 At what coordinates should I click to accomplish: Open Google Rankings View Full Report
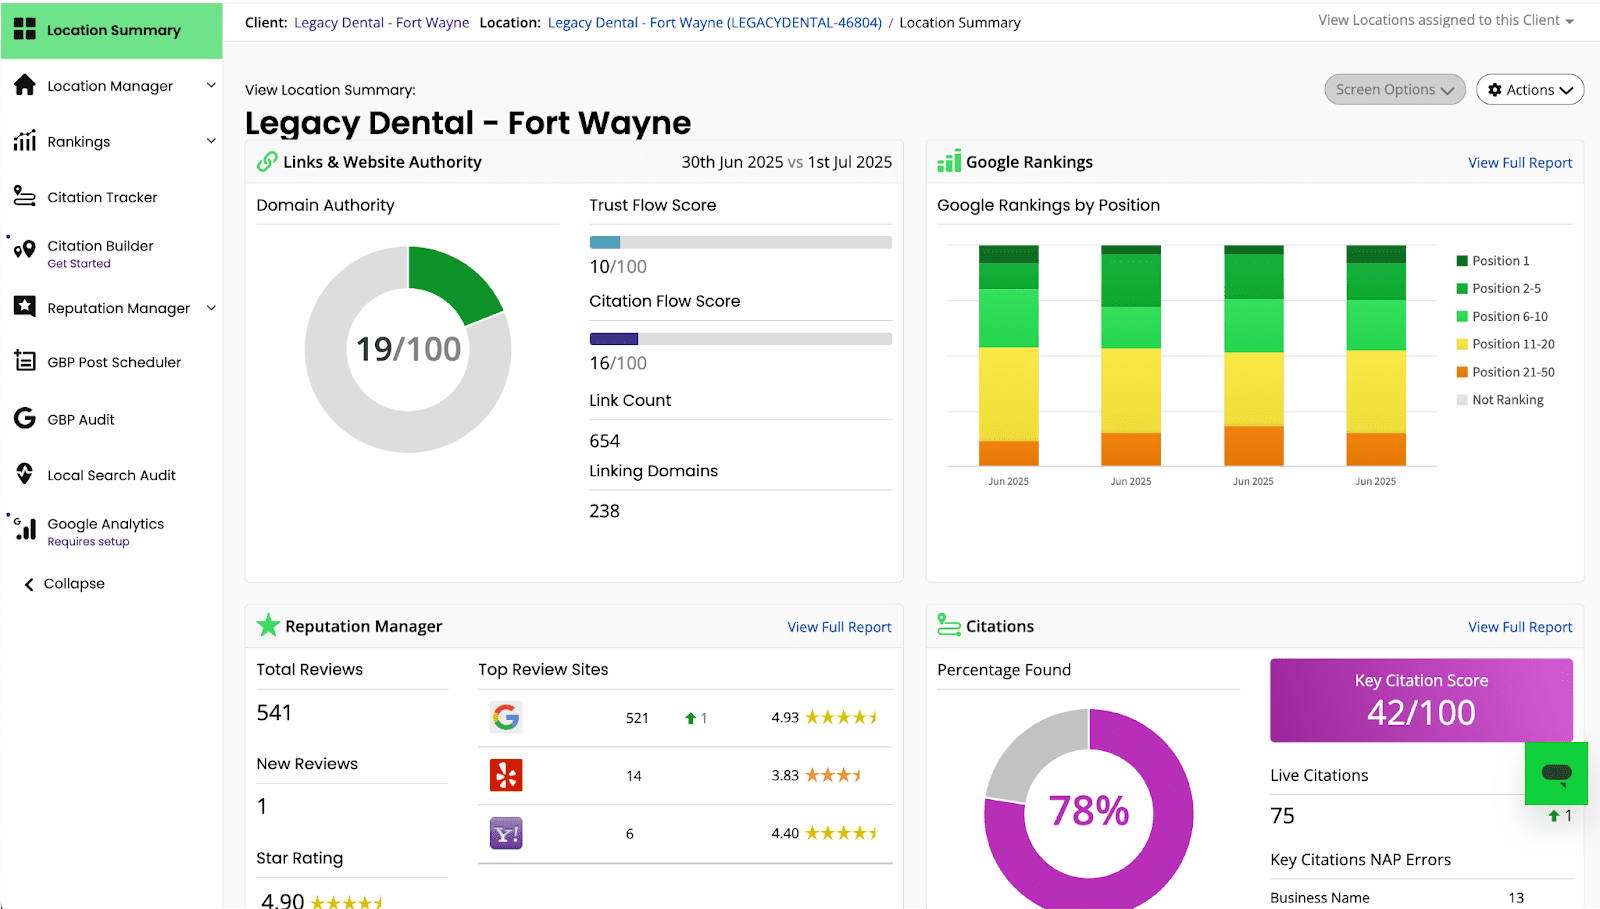[x=1520, y=162]
